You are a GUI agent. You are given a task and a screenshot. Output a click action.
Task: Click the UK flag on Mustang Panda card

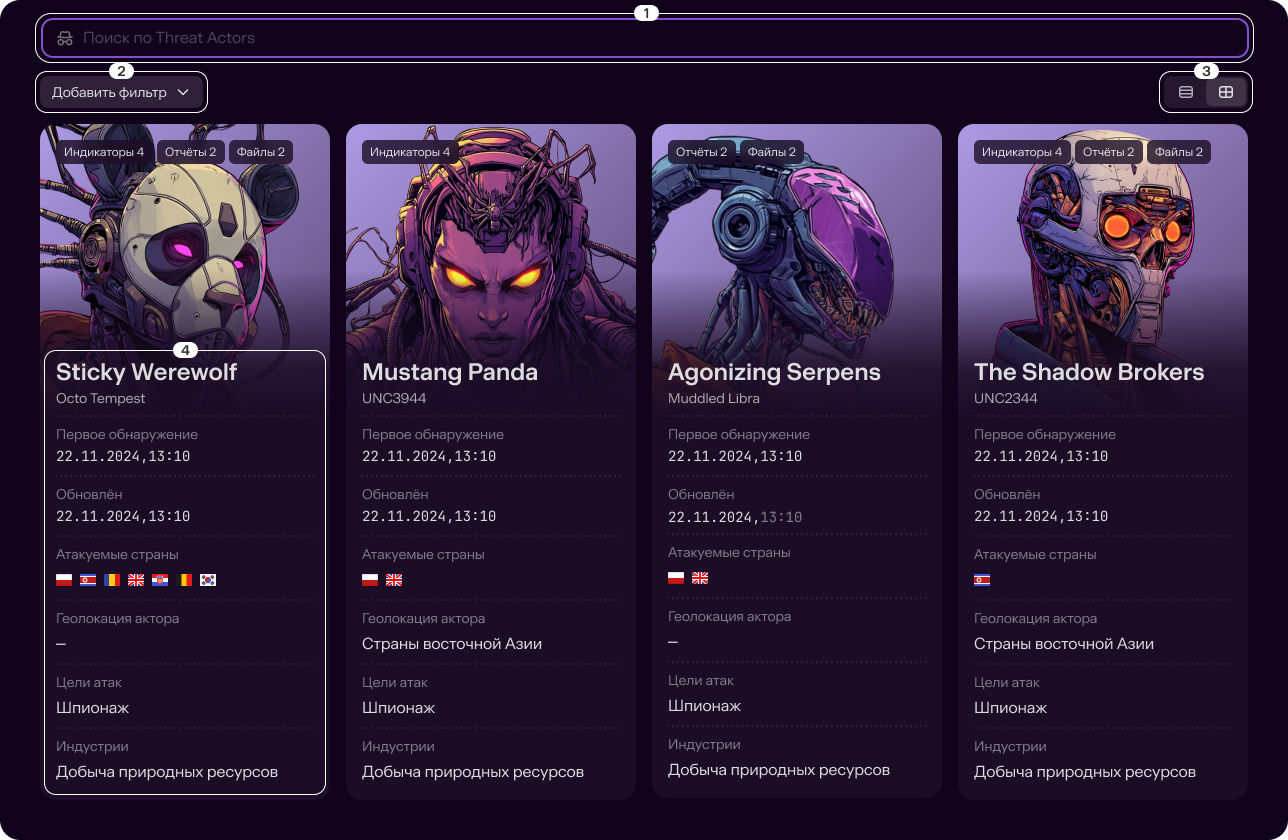(x=394, y=580)
